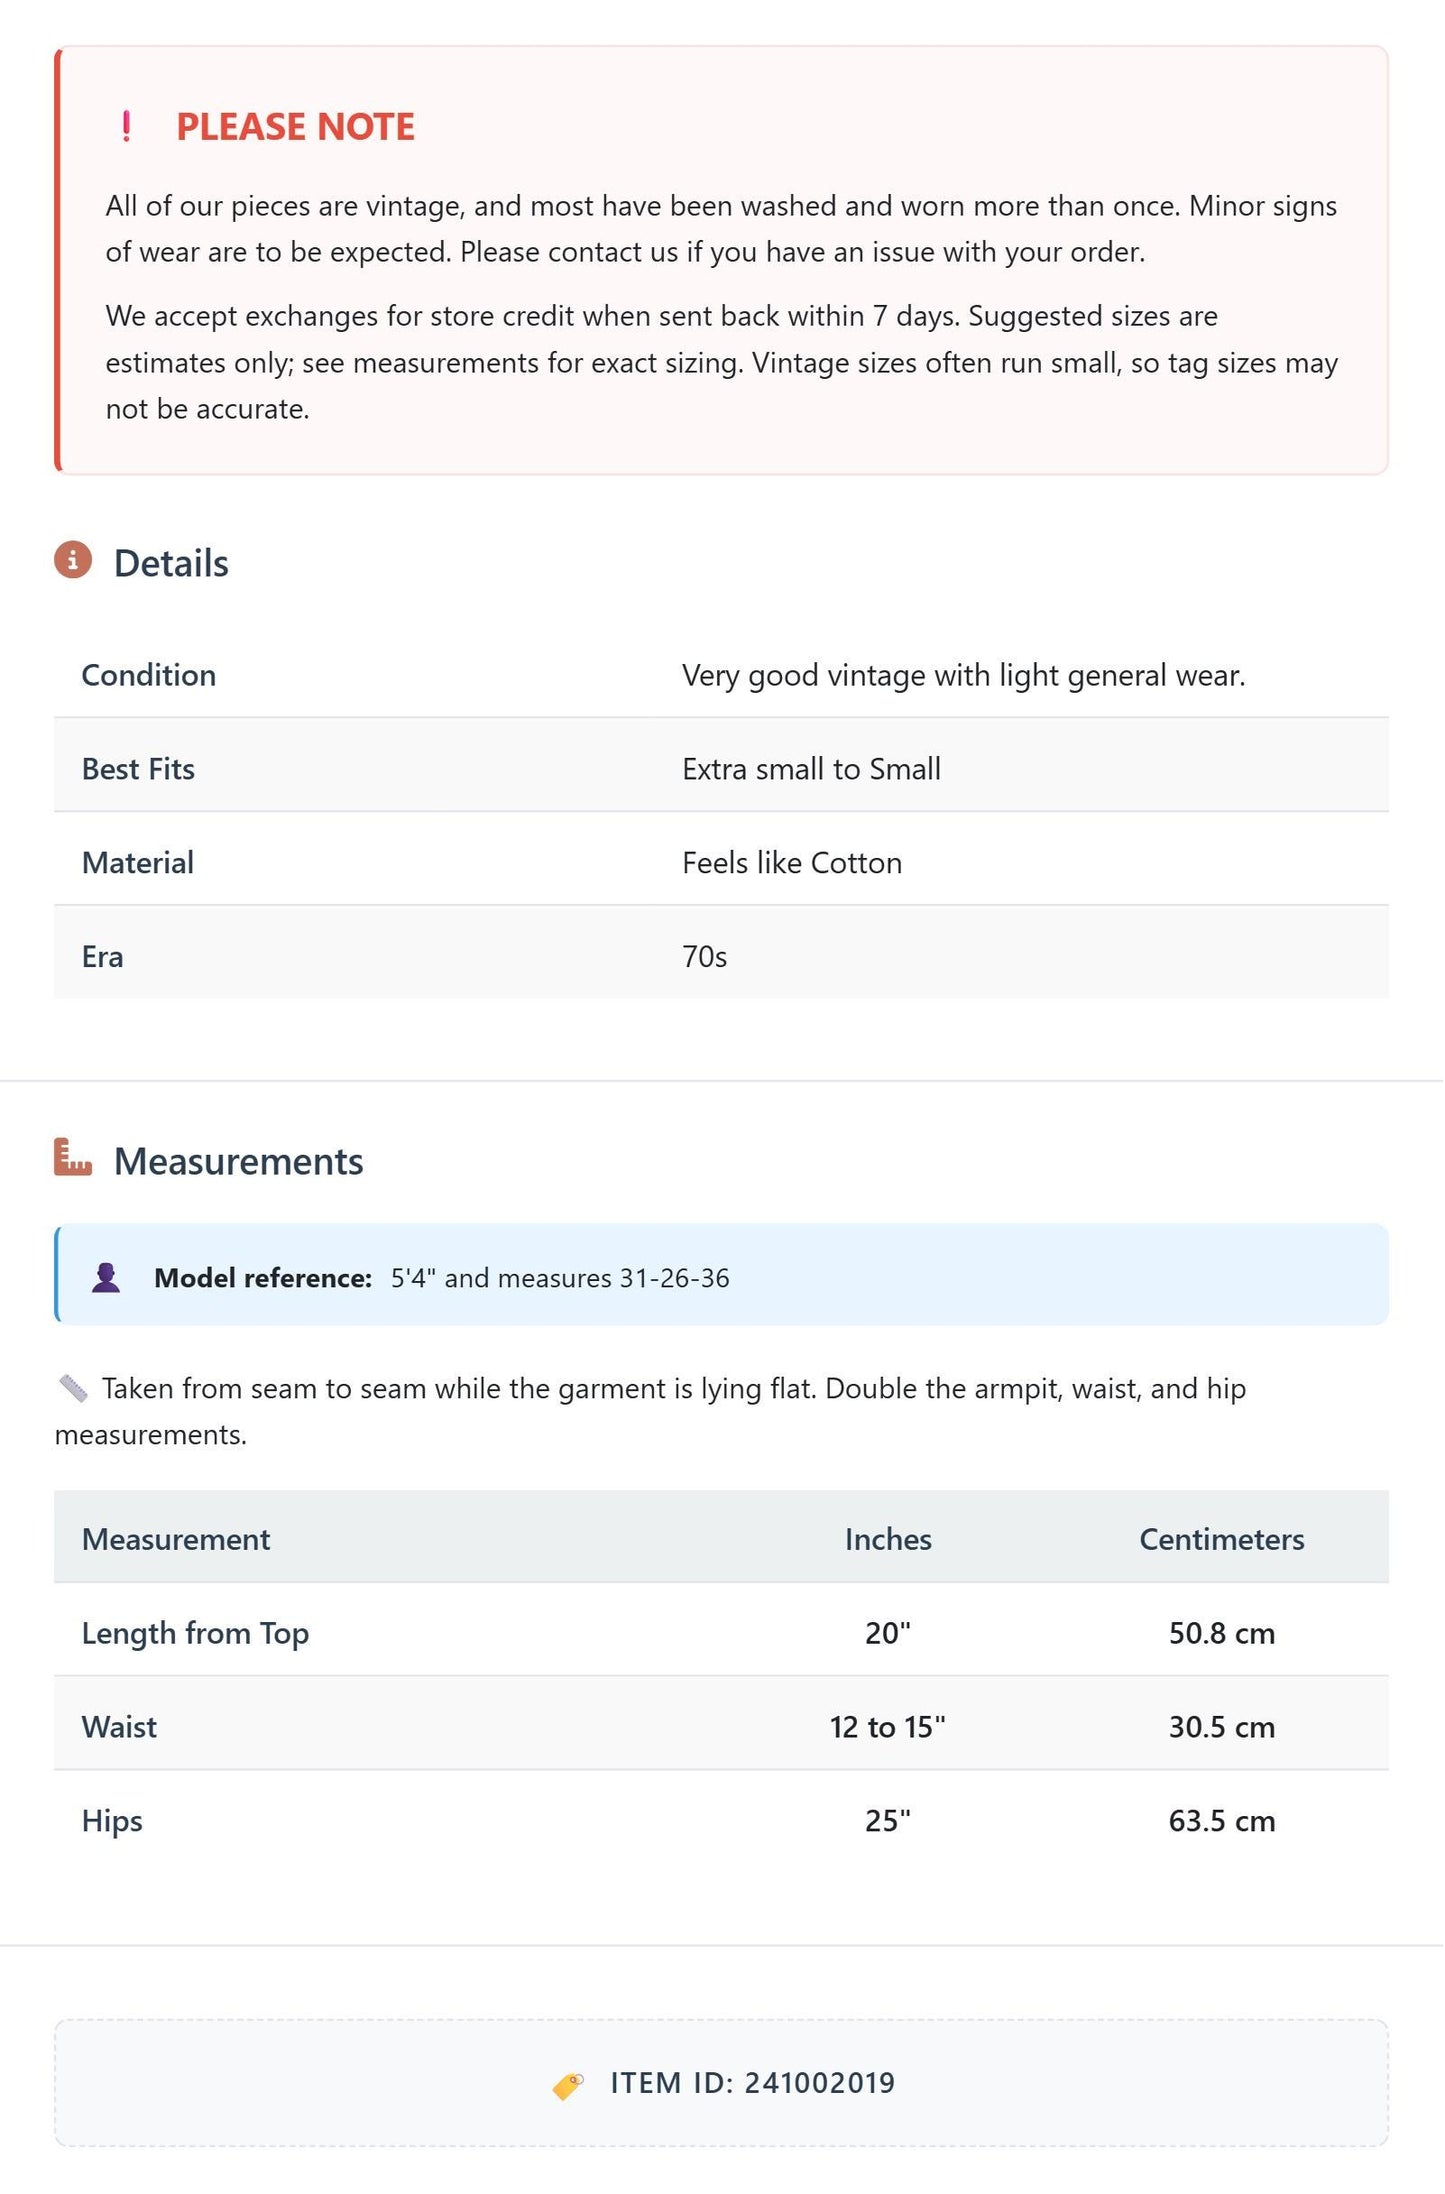Screen dimensions: 1445x2194
Task: Click the Hips 63.5 cm value
Action: (1222, 1821)
